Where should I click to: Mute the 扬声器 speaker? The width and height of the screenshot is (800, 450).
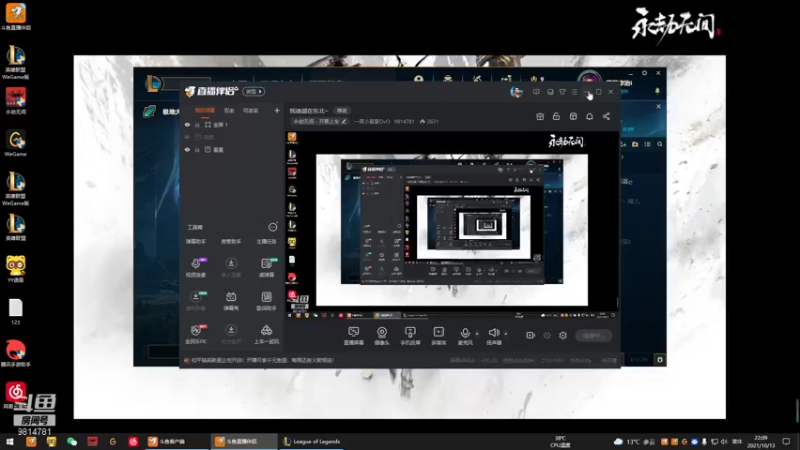(x=493, y=336)
